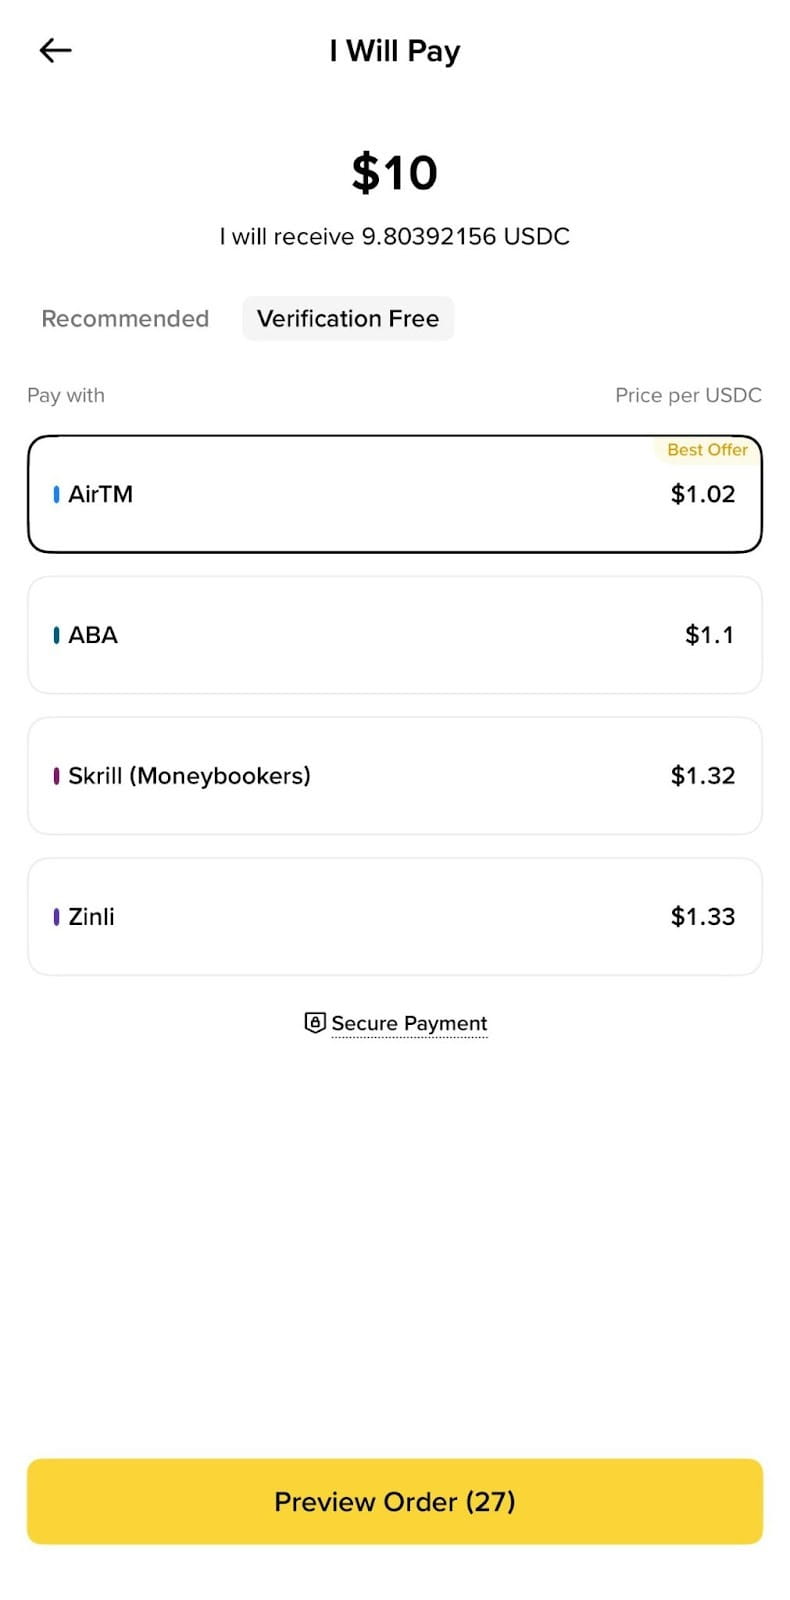Choose ABA as payment option
The width and height of the screenshot is (790, 1600).
394,635
